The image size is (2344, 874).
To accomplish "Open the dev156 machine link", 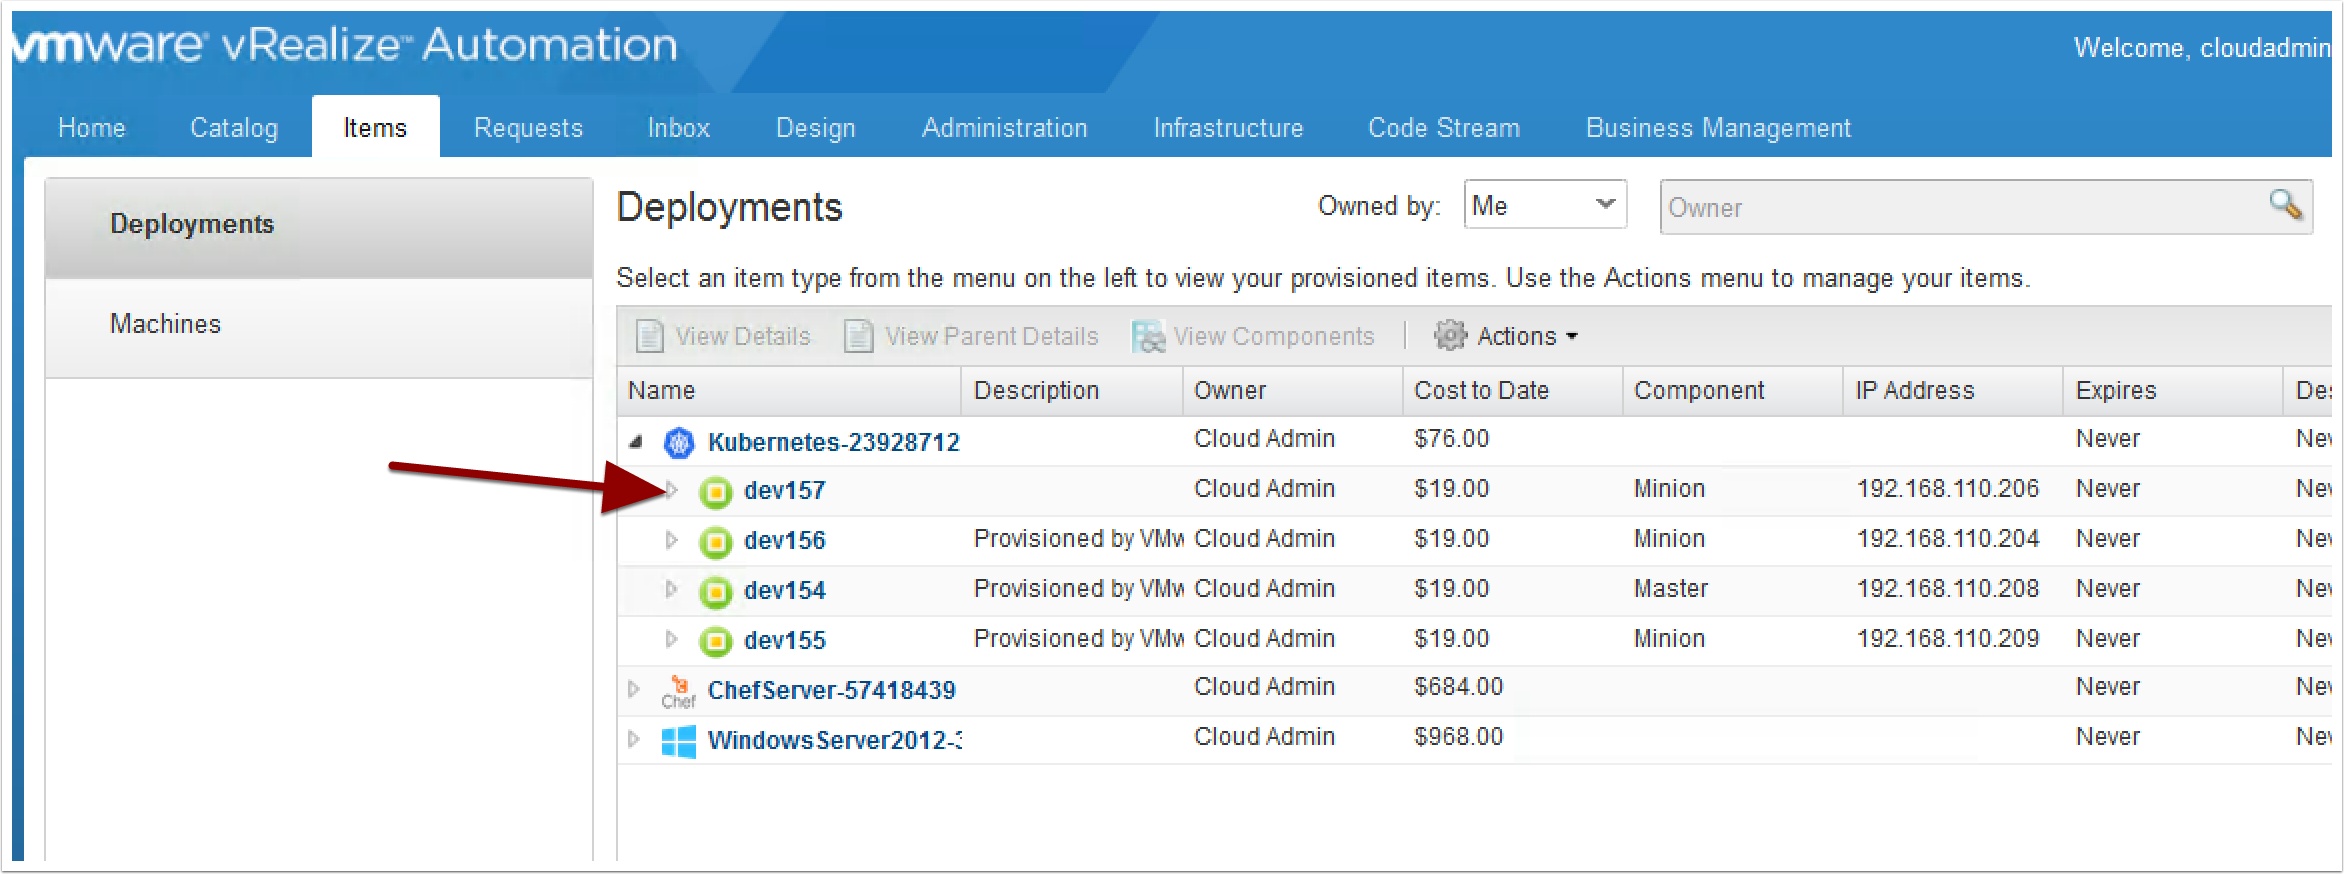I will 785,541.
